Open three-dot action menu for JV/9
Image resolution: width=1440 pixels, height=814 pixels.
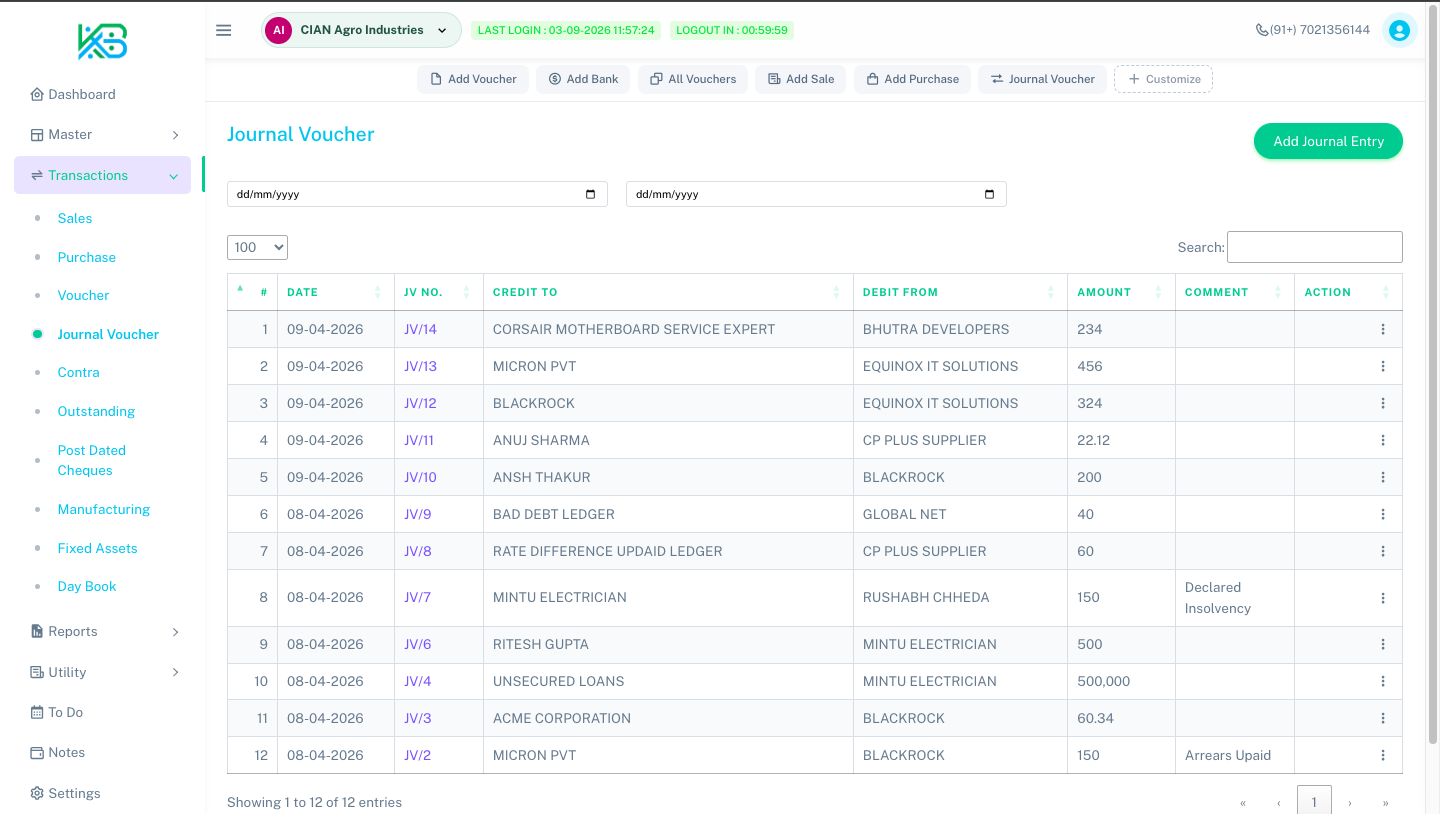pos(1383,514)
